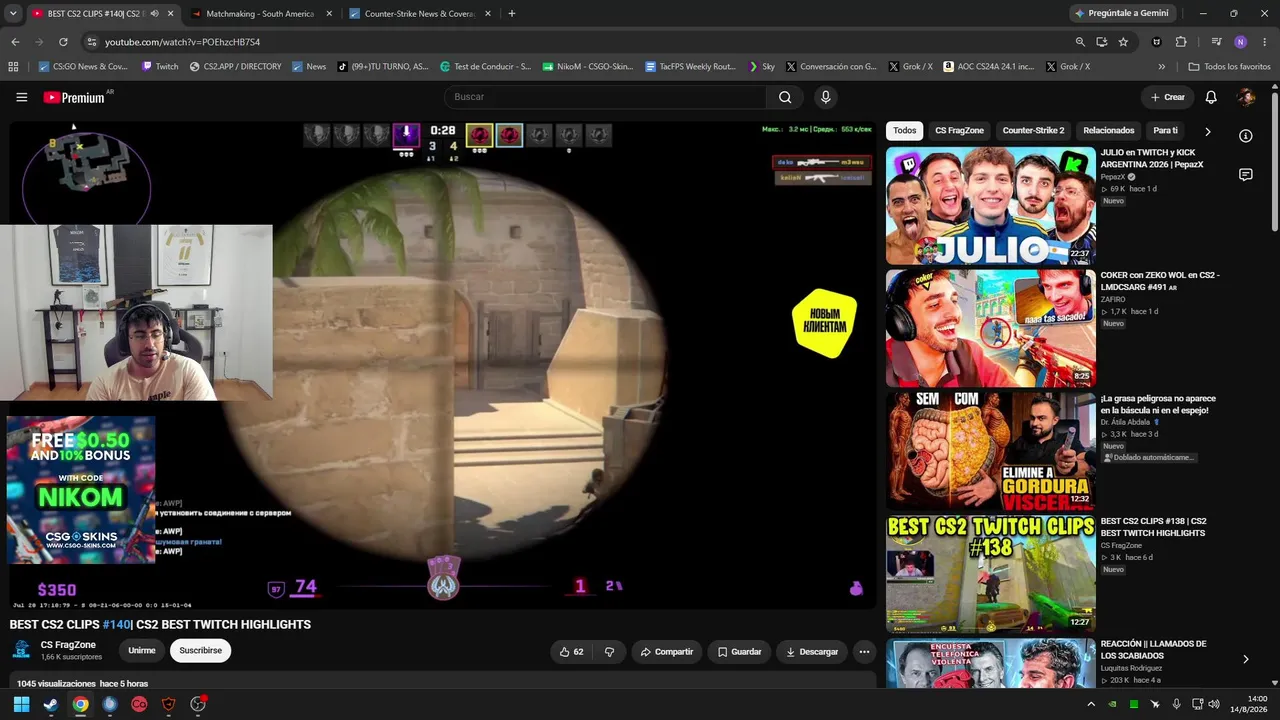Go back to the previous page
The height and width of the screenshot is (720, 1280).
tap(15, 42)
